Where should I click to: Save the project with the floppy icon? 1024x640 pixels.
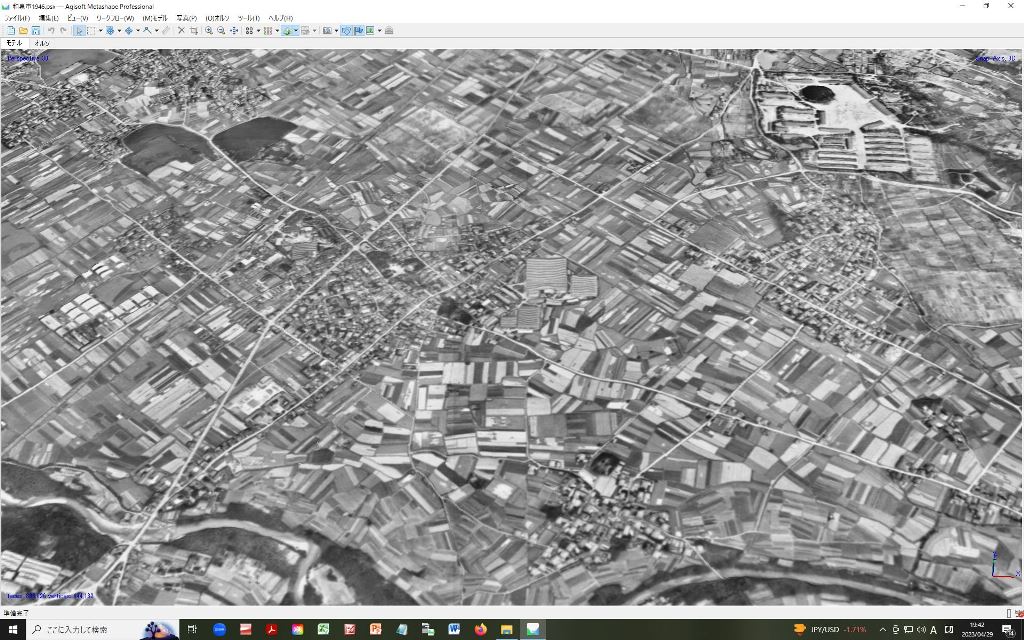(x=36, y=31)
